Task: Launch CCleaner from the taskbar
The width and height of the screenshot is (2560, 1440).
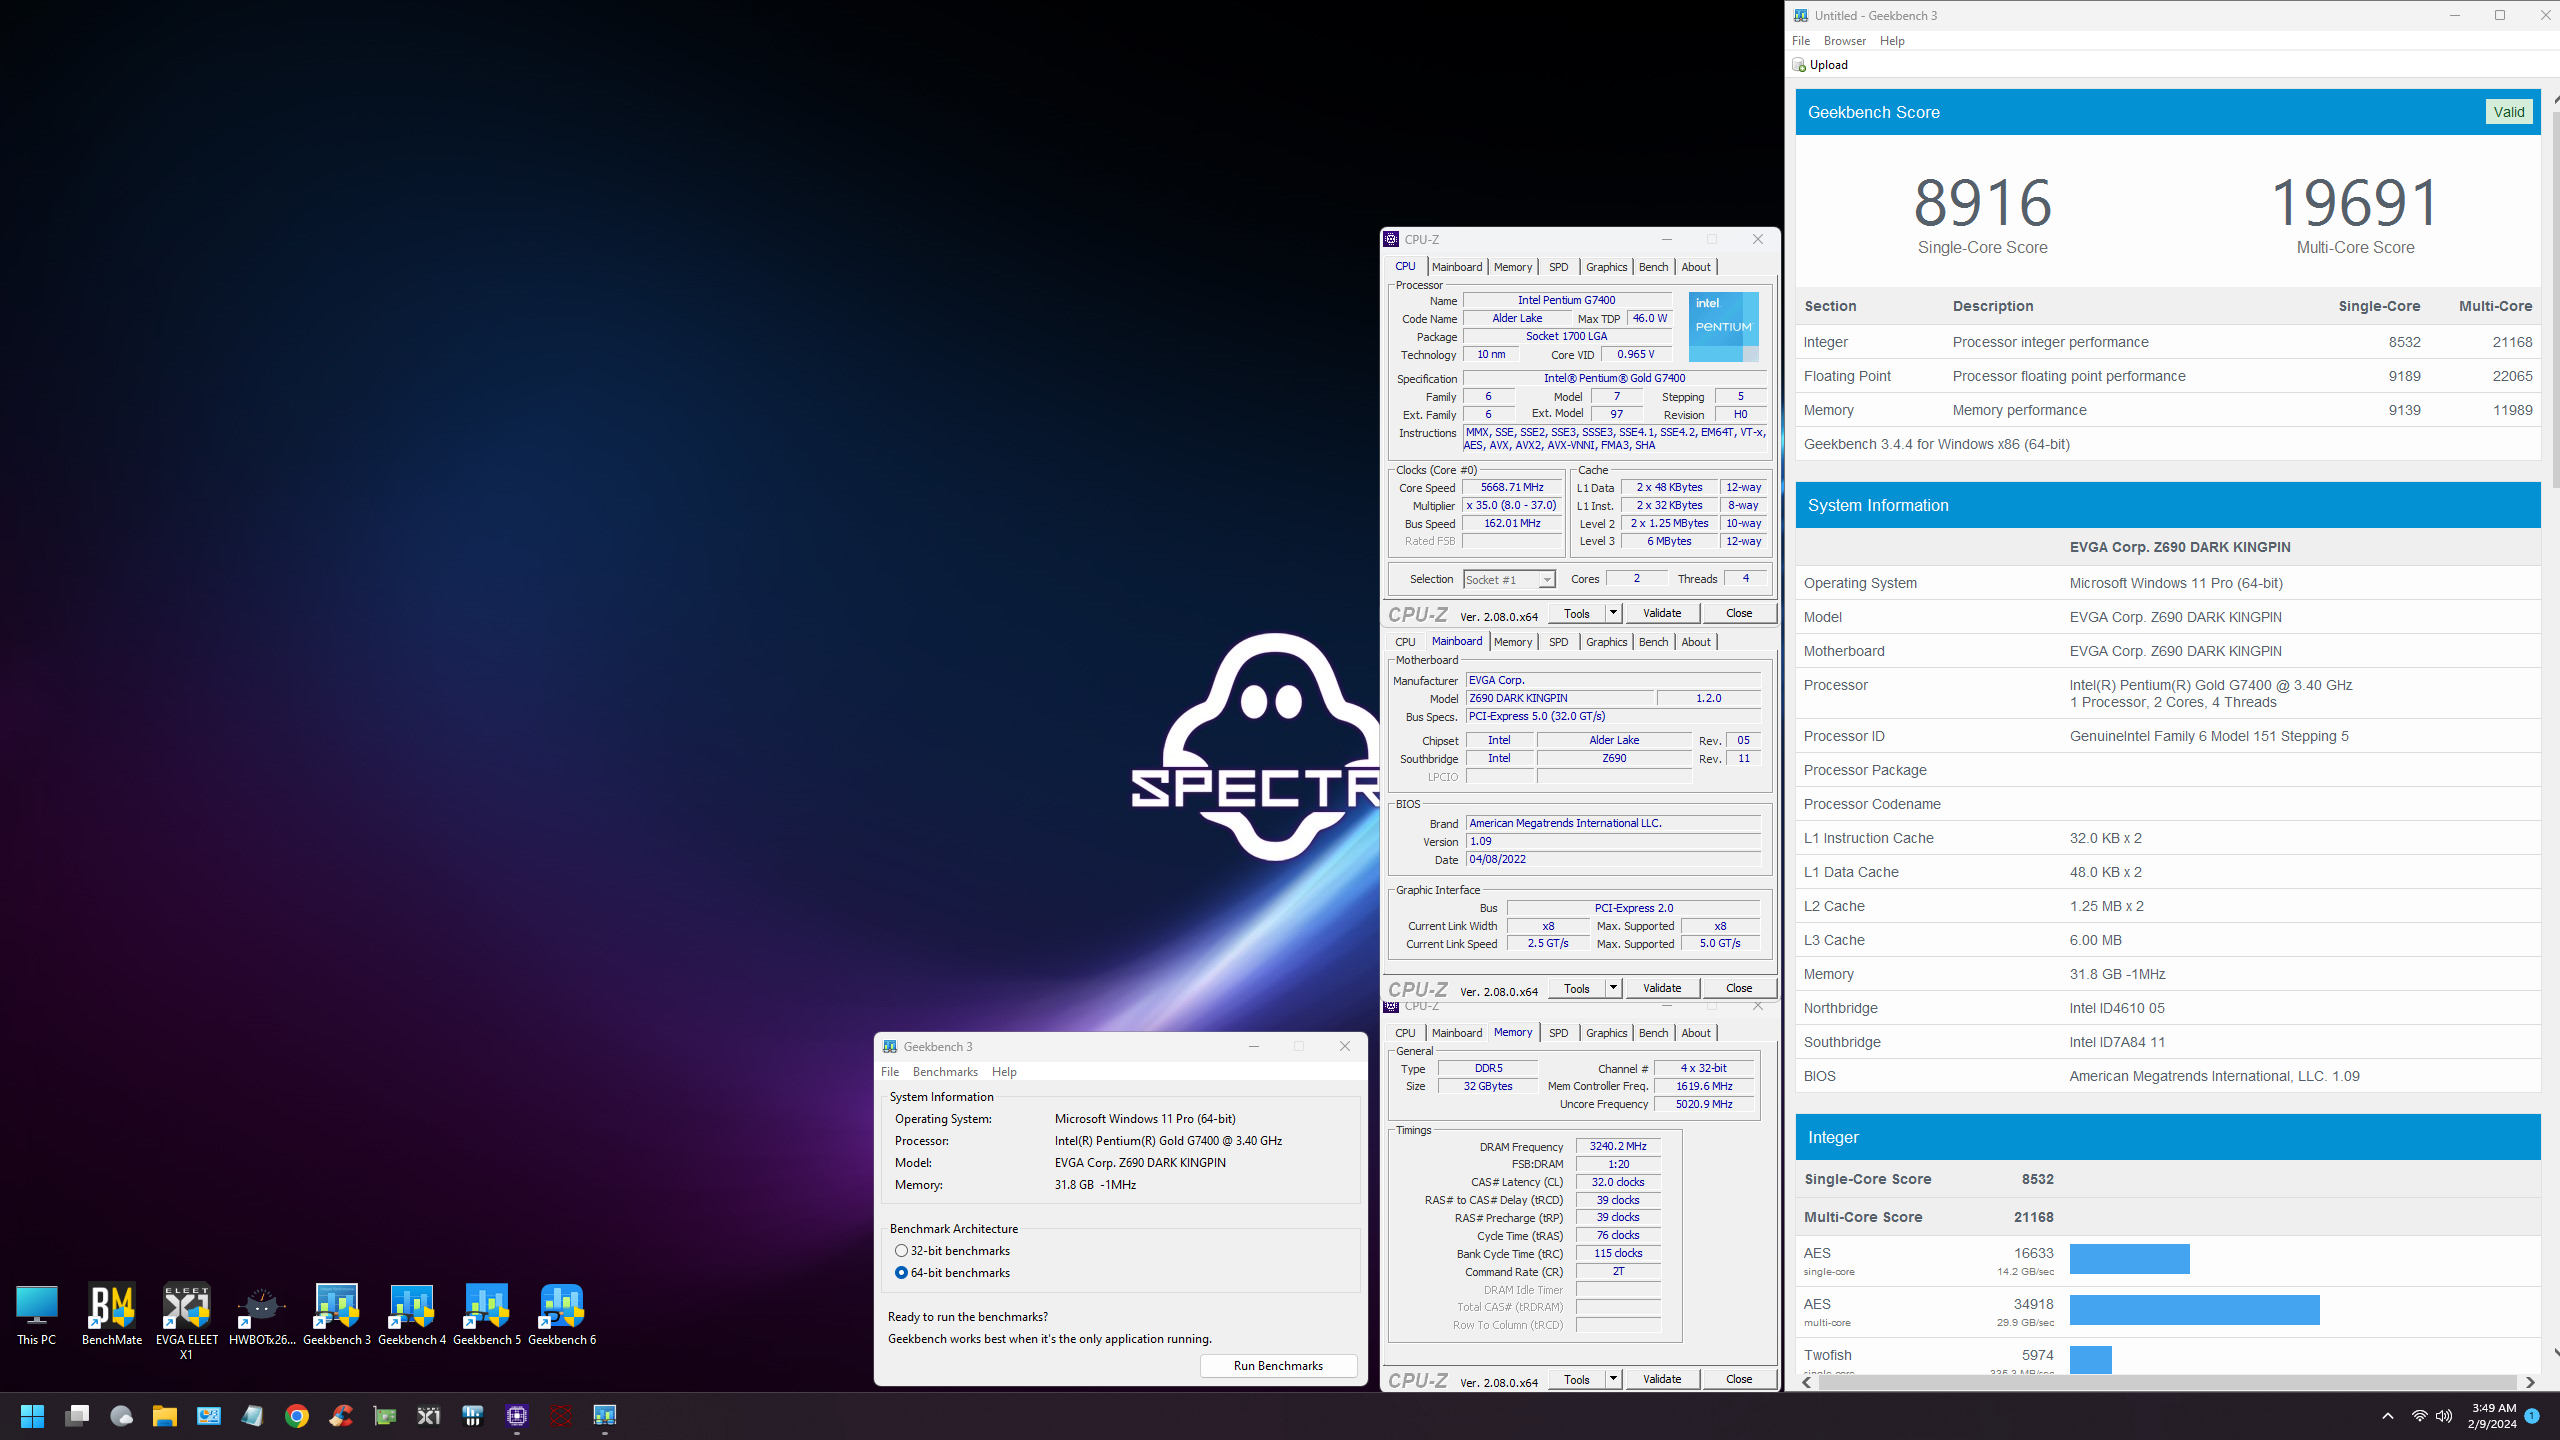Action: (341, 1416)
